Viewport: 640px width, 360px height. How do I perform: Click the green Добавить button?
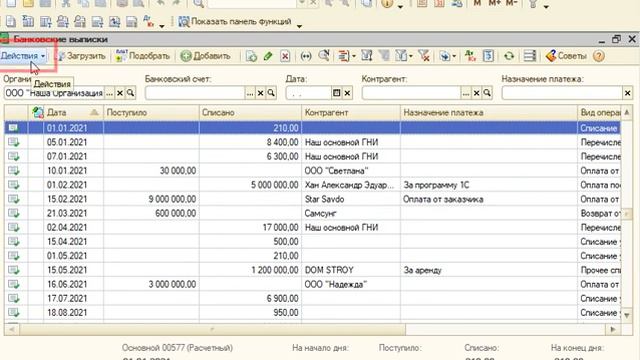pos(205,56)
